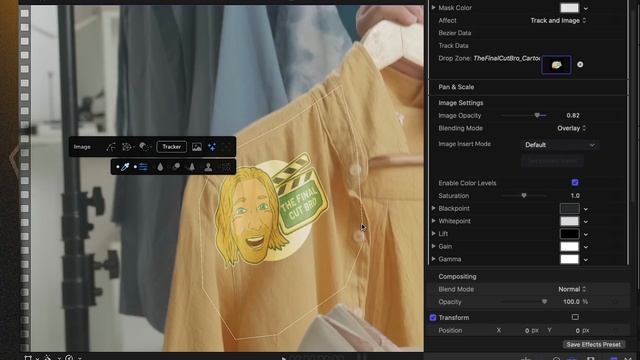
Task: Click the Tracker button
Action: [x=171, y=147]
